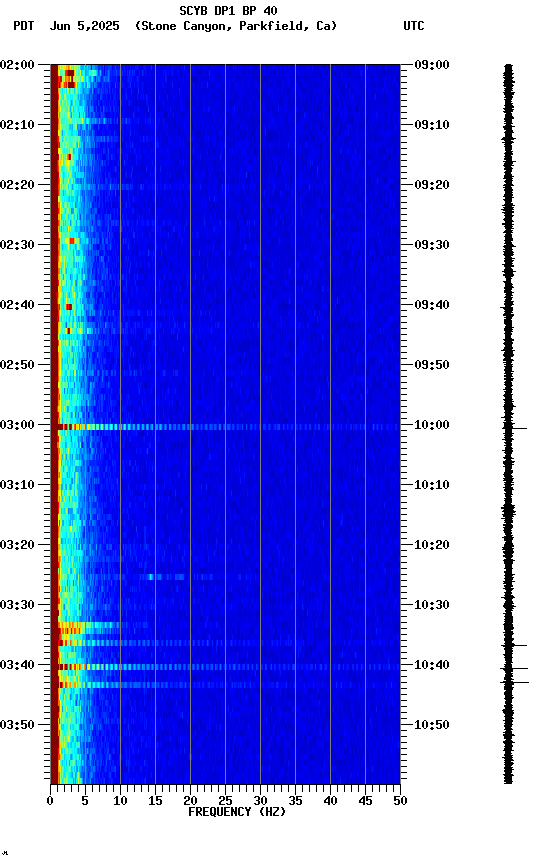Click the 02:30 PDT time label

click(x=17, y=245)
